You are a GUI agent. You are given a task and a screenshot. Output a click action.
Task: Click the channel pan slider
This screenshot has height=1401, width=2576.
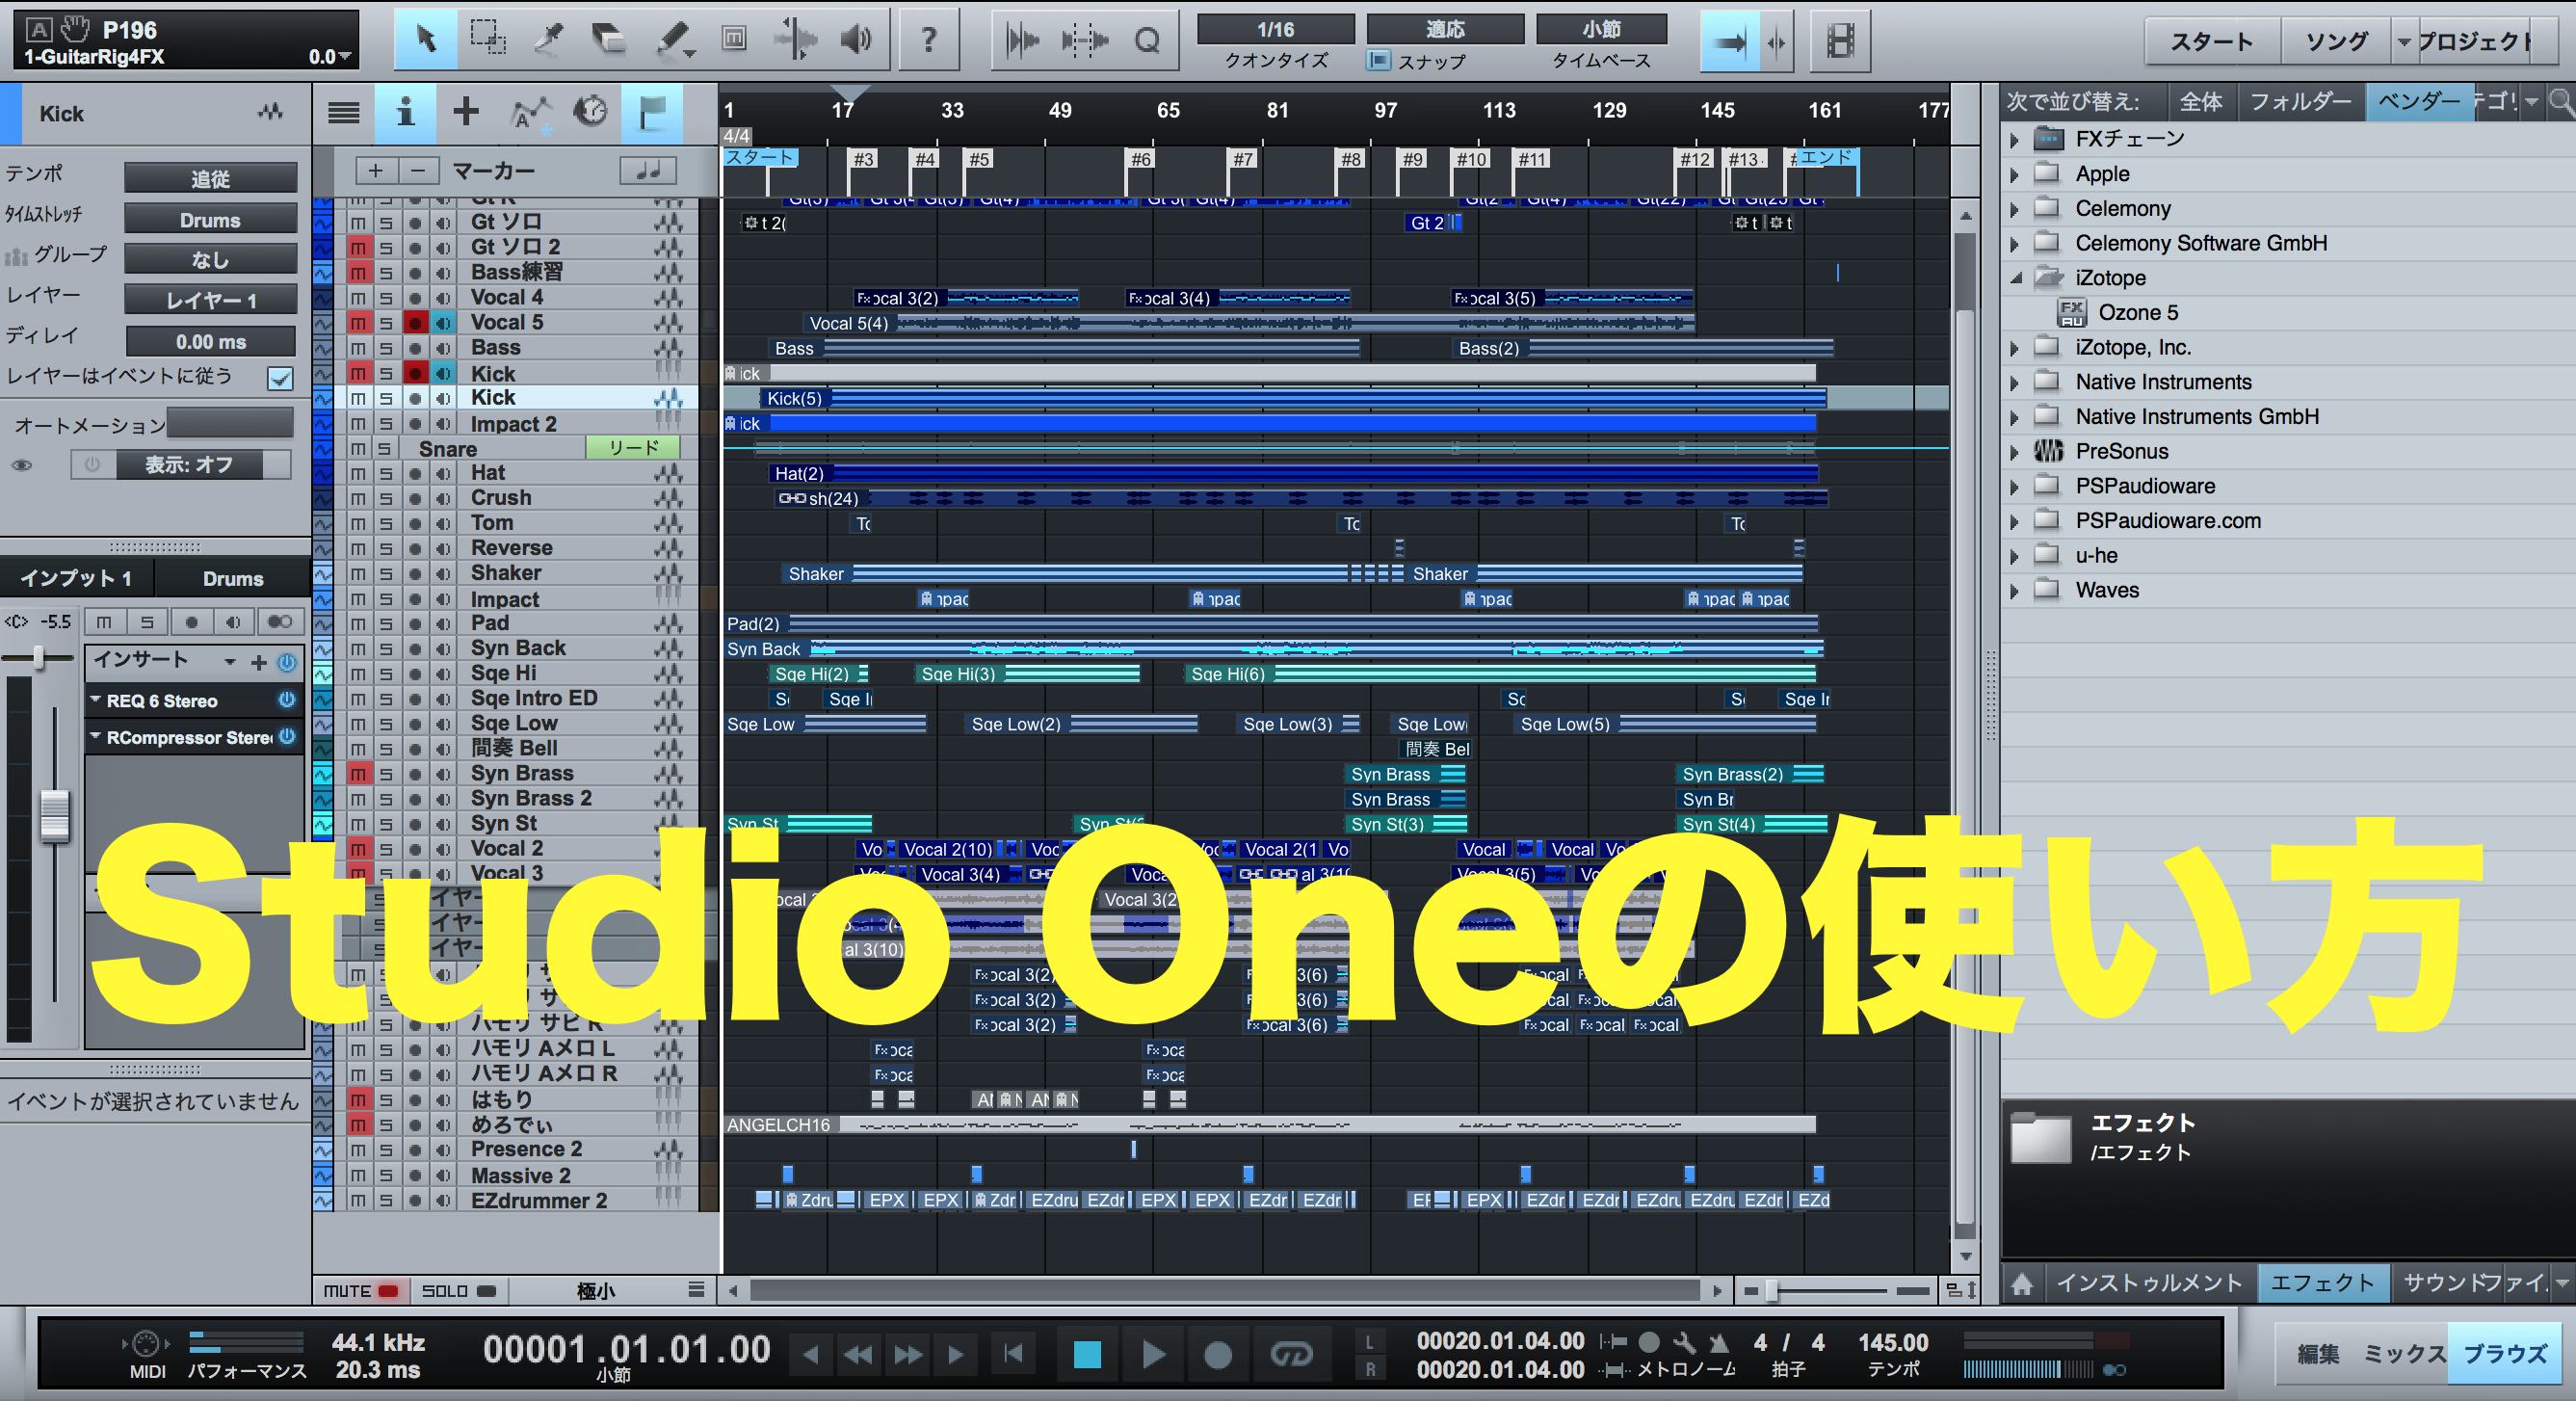tap(38, 658)
